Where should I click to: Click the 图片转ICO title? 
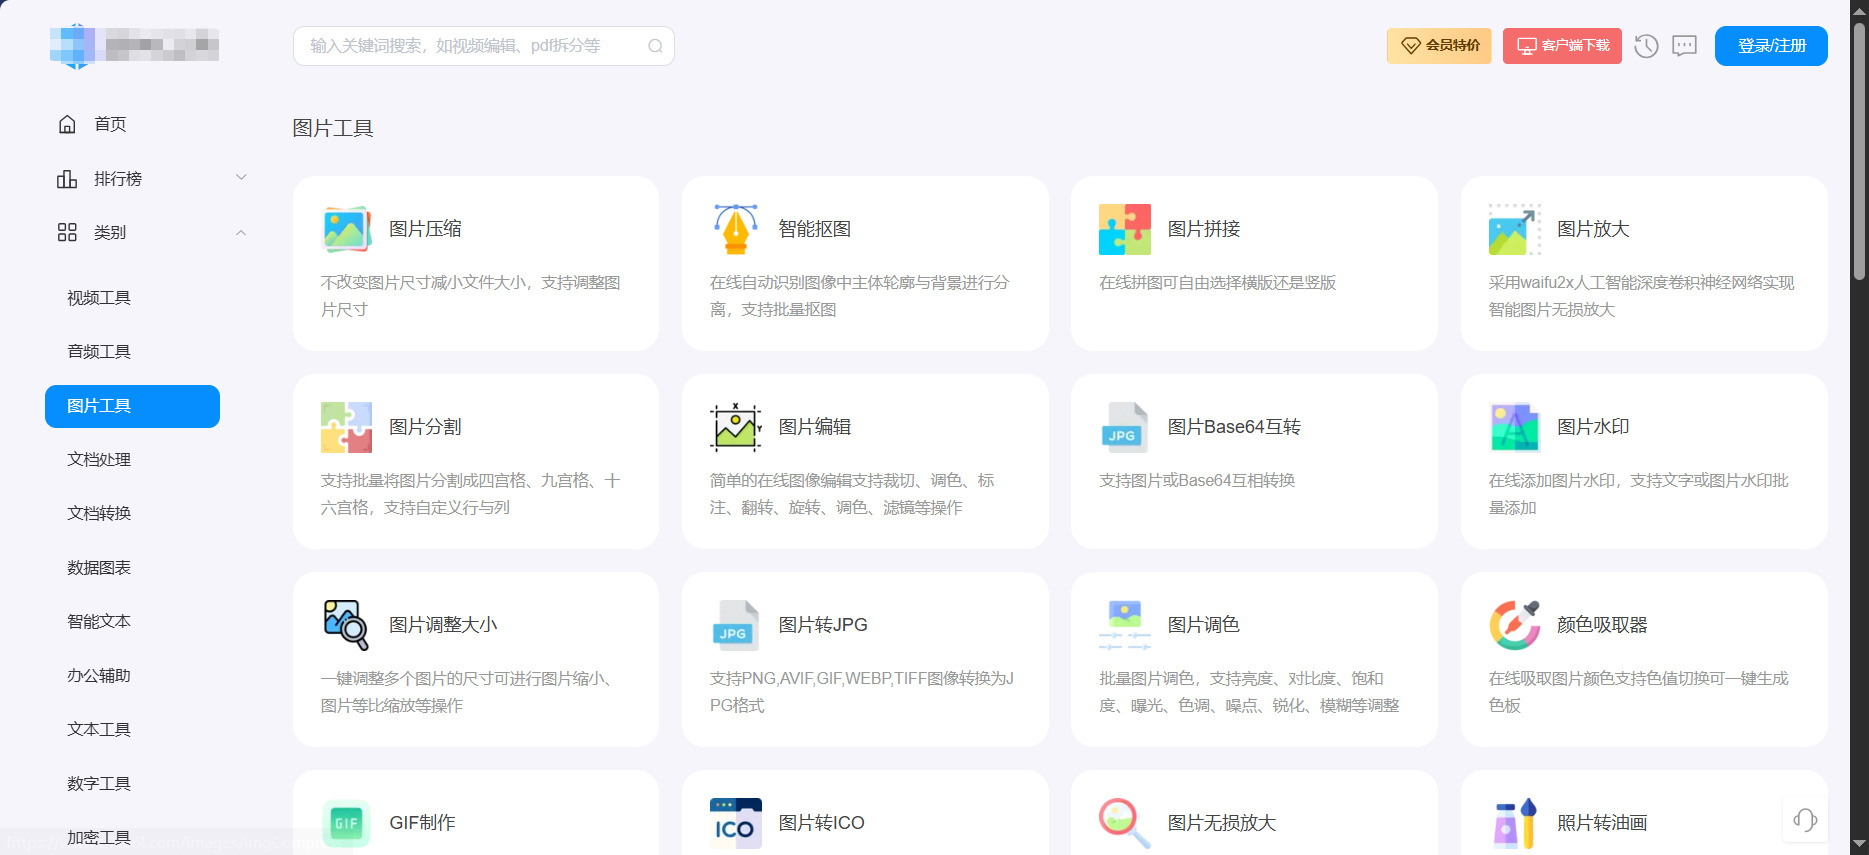822,823
